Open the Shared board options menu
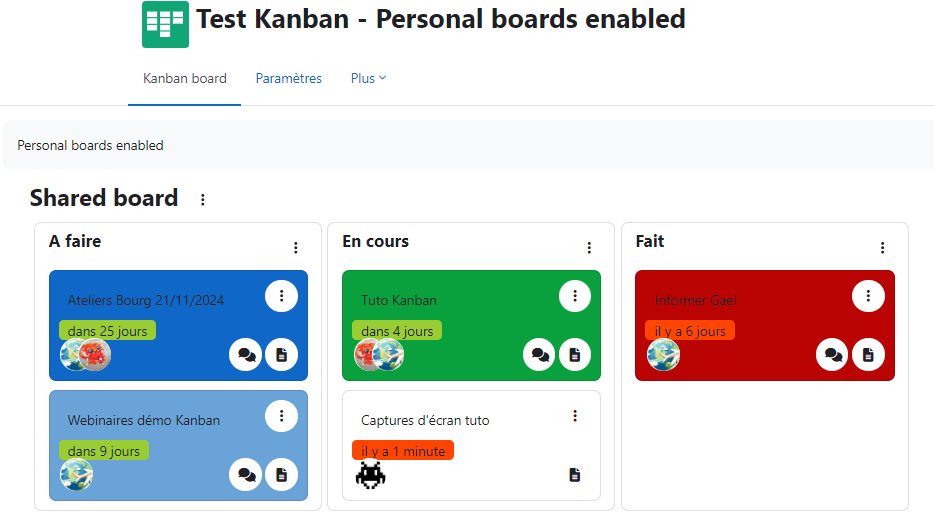This screenshot has width=934, height=519. [x=203, y=200]
